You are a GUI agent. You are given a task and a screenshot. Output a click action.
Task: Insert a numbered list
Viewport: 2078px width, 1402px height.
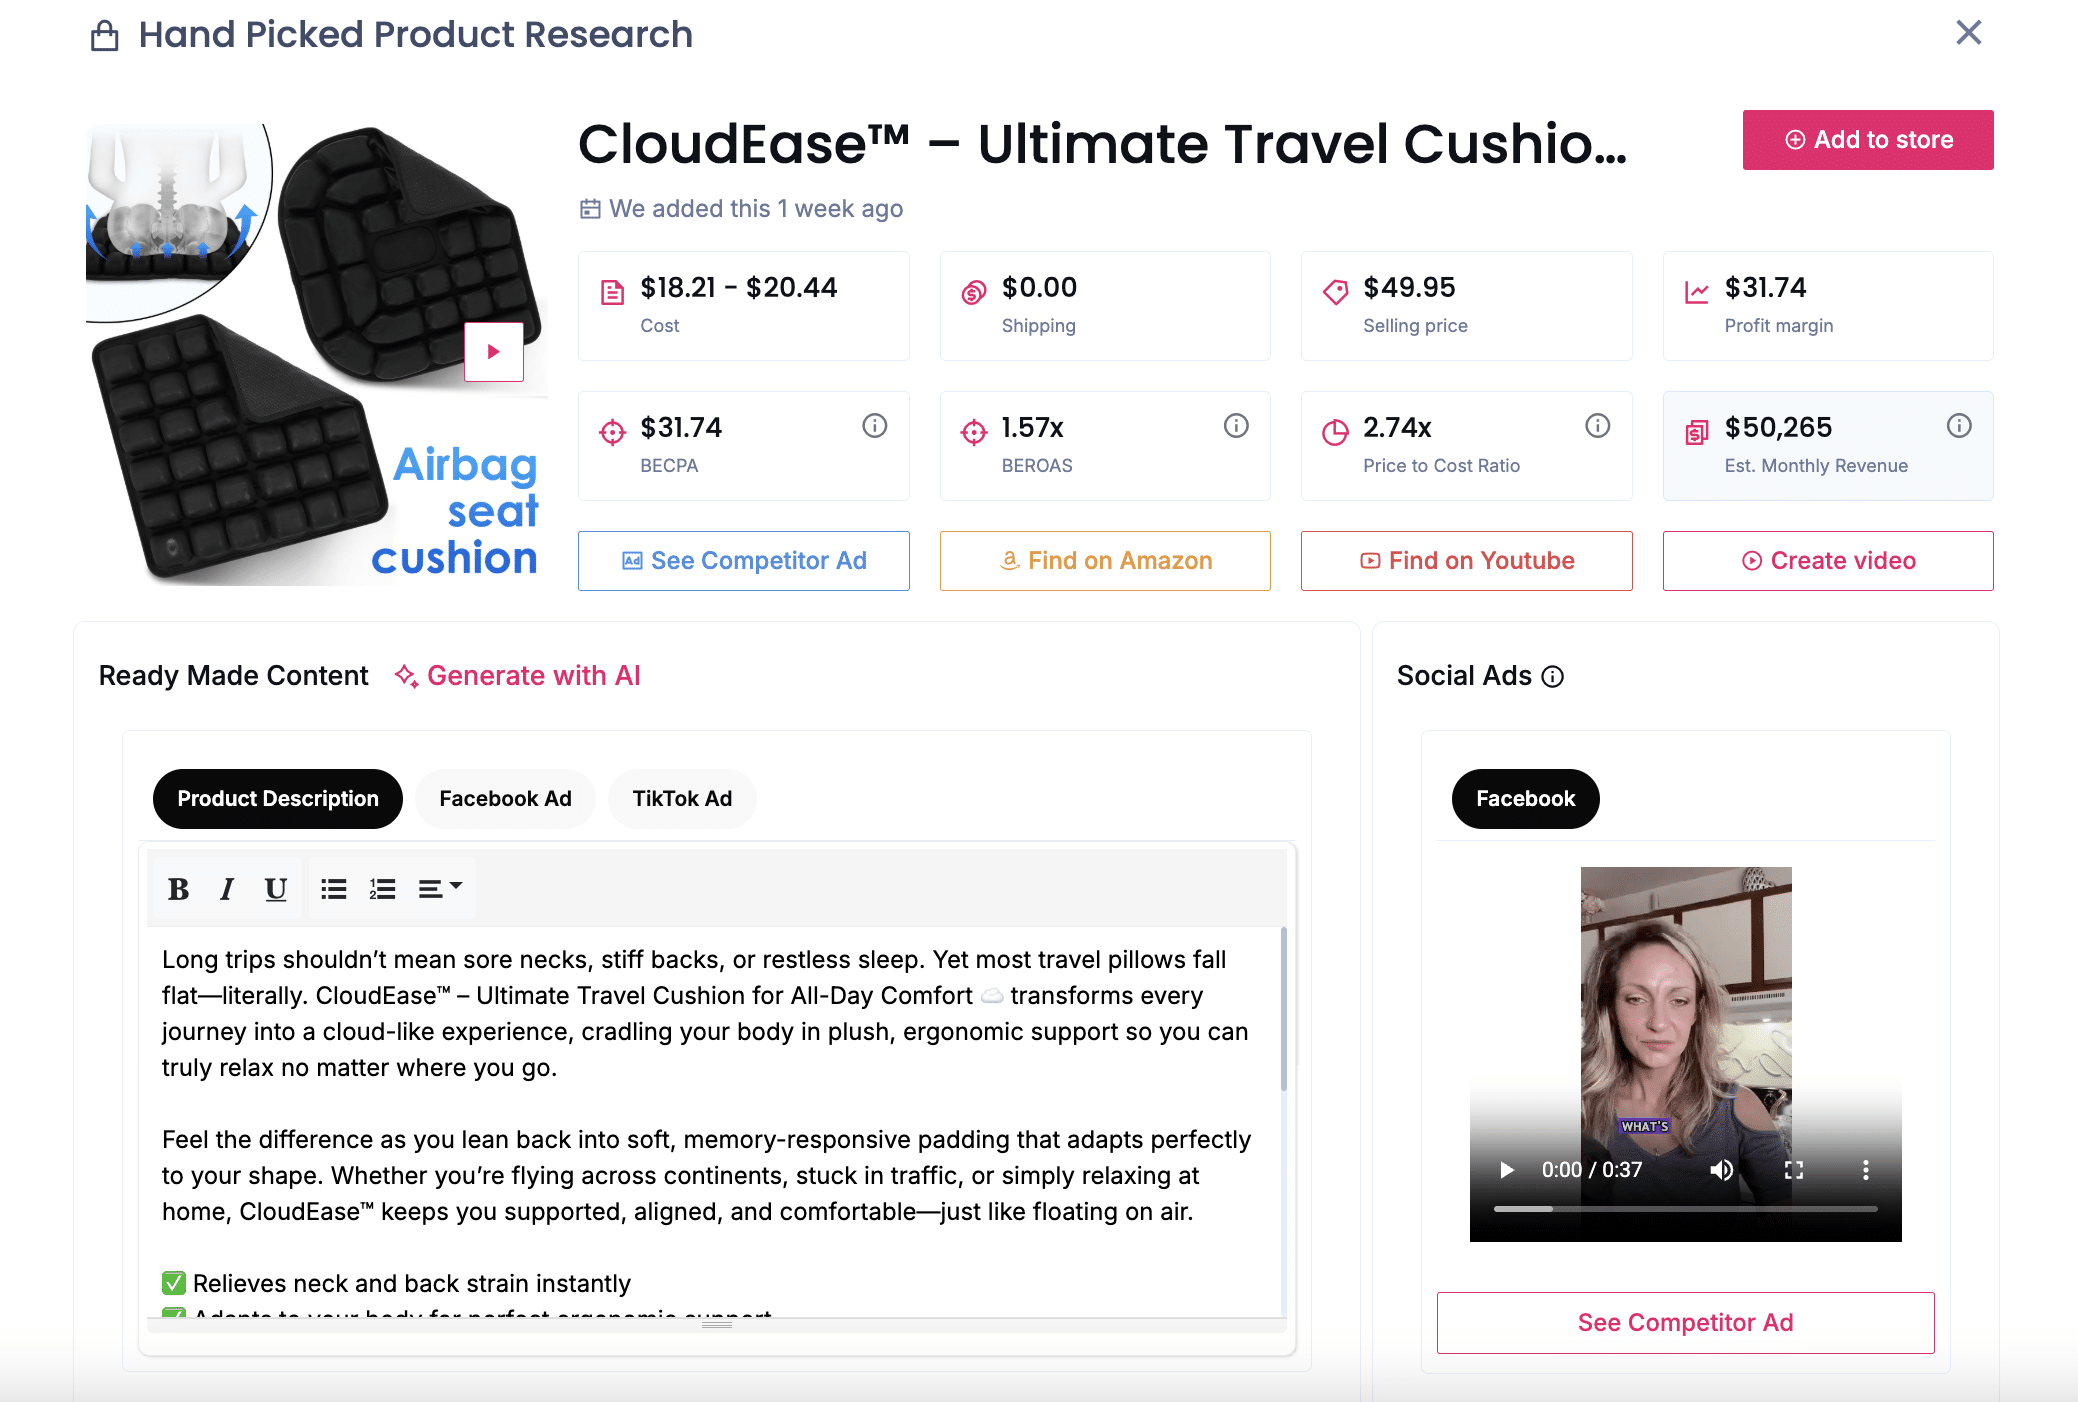[x=382, y=889]
